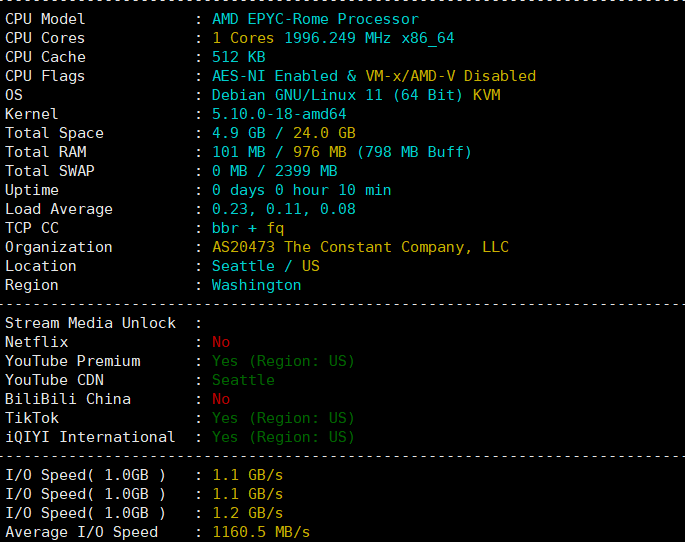
Task: Select the 'CPU Model' label
Action: coord(45,19)
